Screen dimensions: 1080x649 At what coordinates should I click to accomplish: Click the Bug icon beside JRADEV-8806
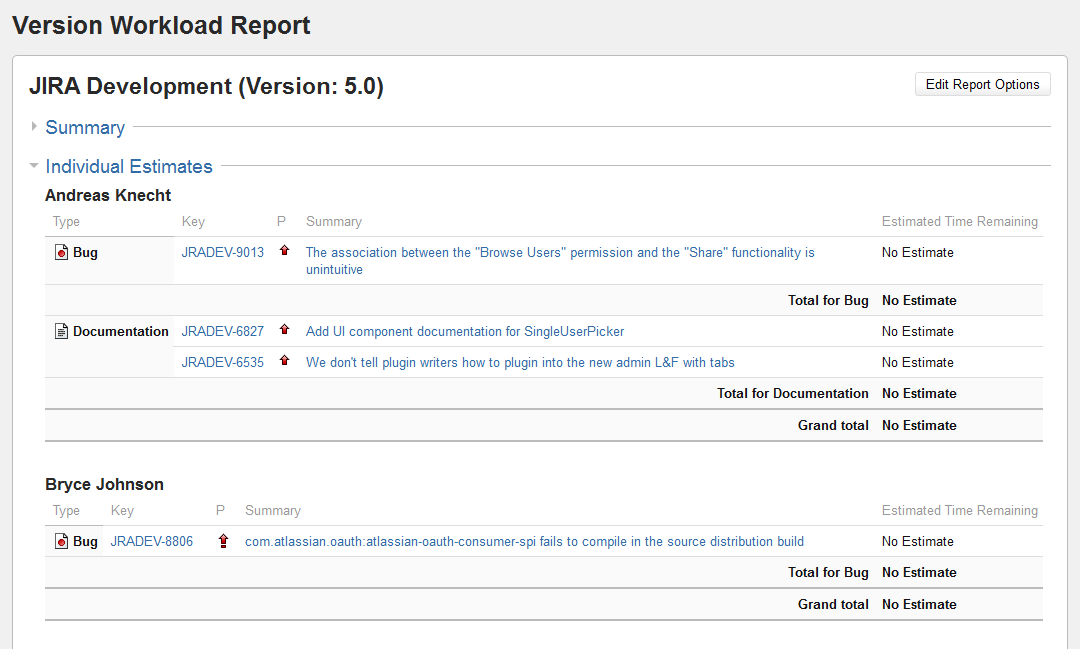61,542
